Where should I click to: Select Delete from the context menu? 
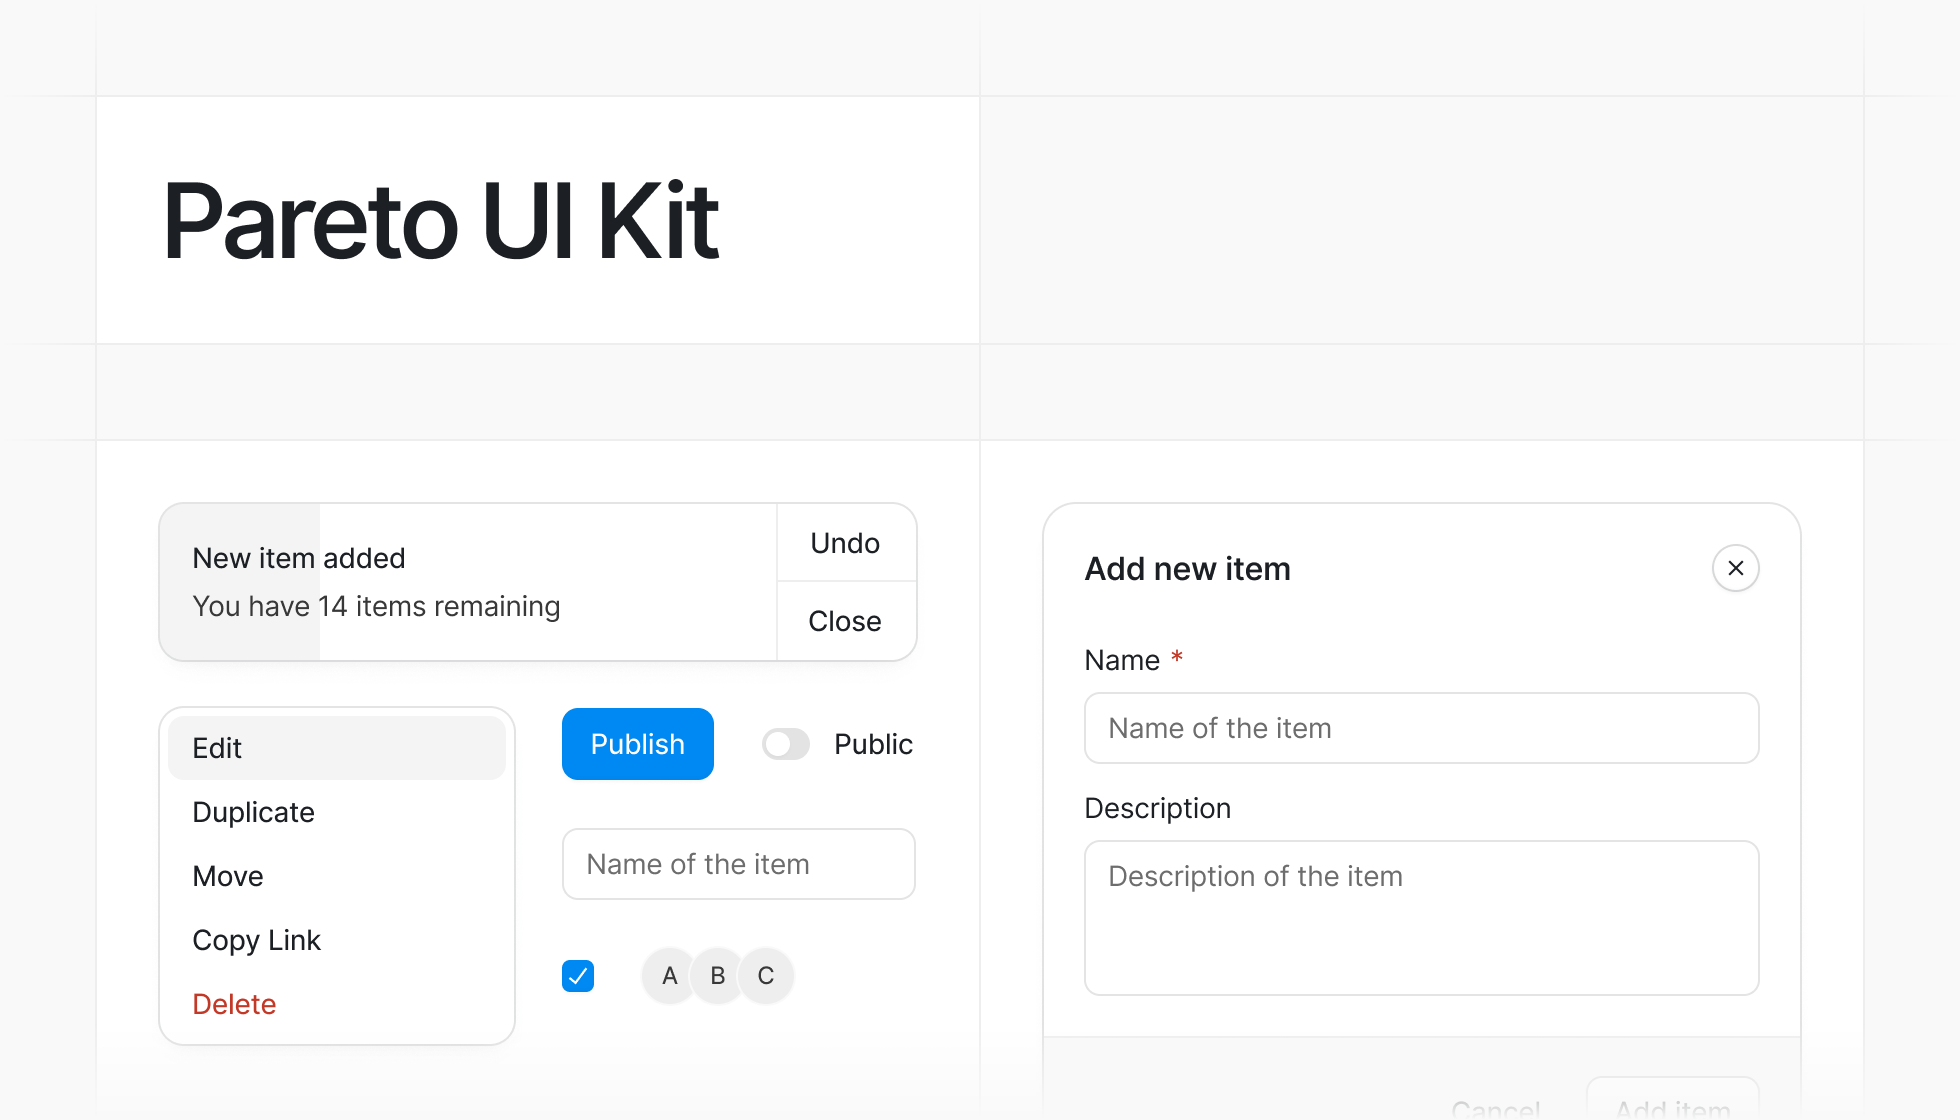point(234,1004)
